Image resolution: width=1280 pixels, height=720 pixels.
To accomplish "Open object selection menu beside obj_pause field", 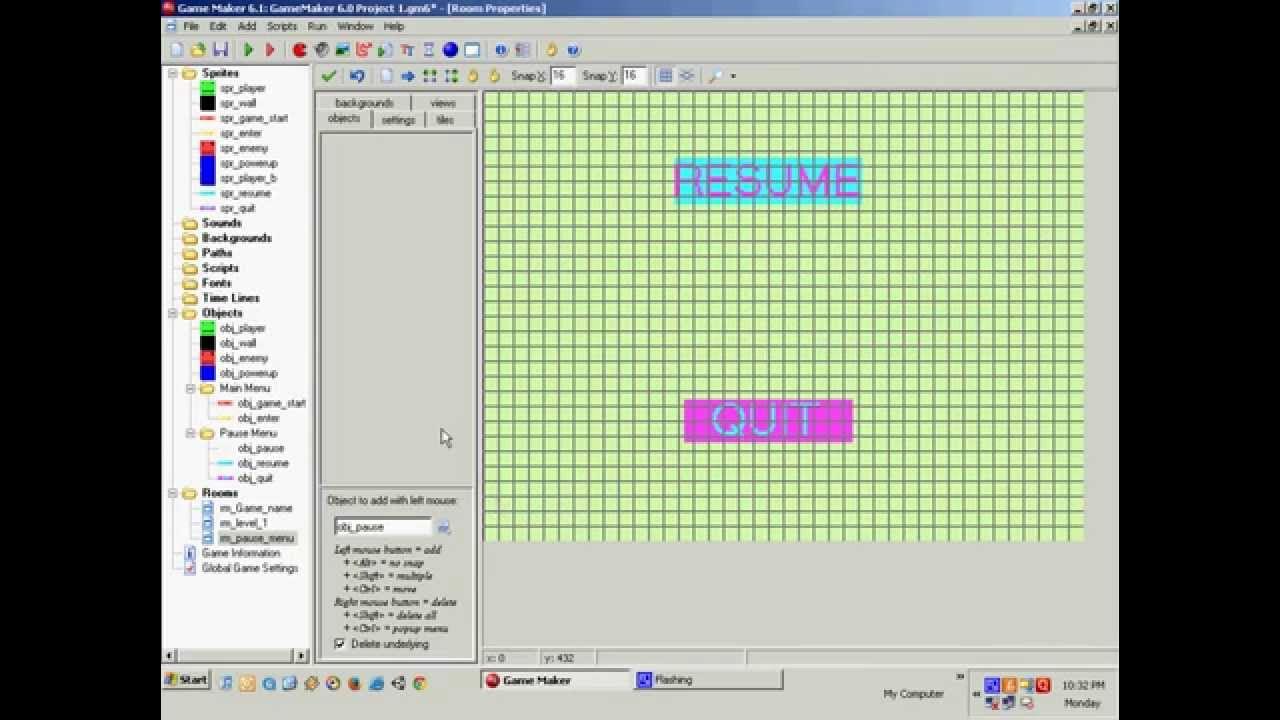I will pos(444,527).
